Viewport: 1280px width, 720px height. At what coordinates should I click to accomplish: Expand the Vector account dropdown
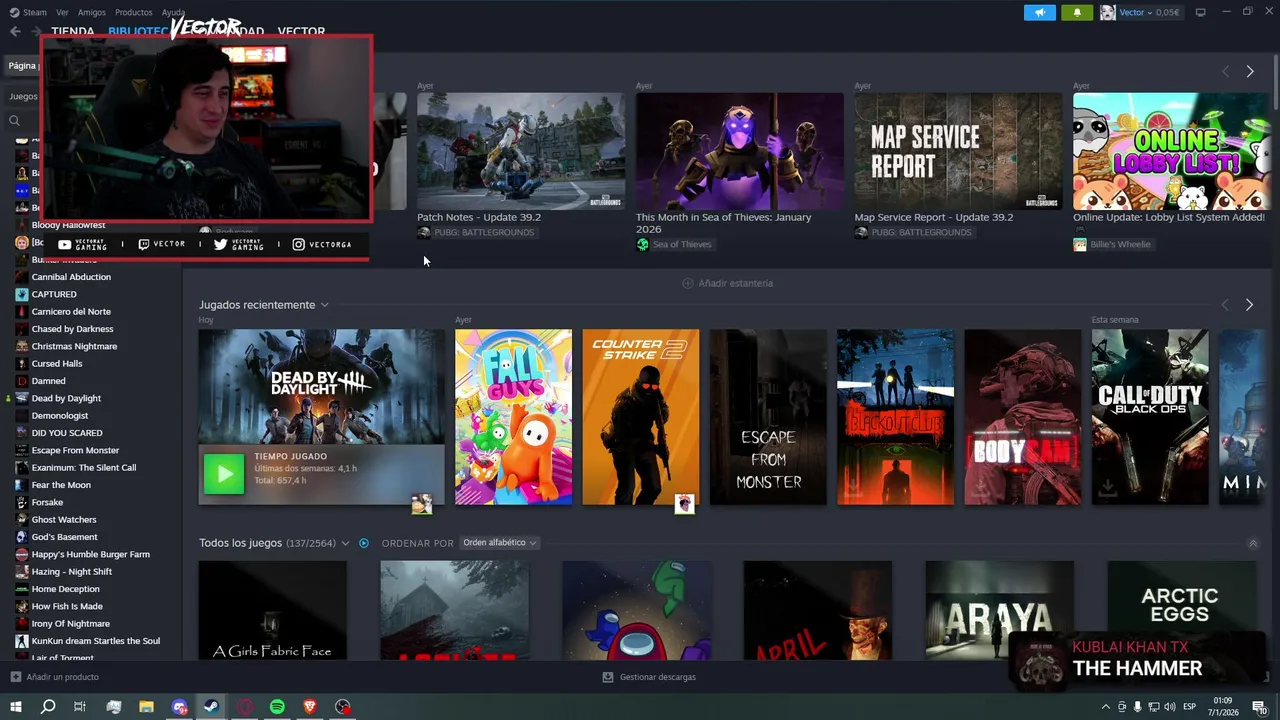click(1150, 12)
